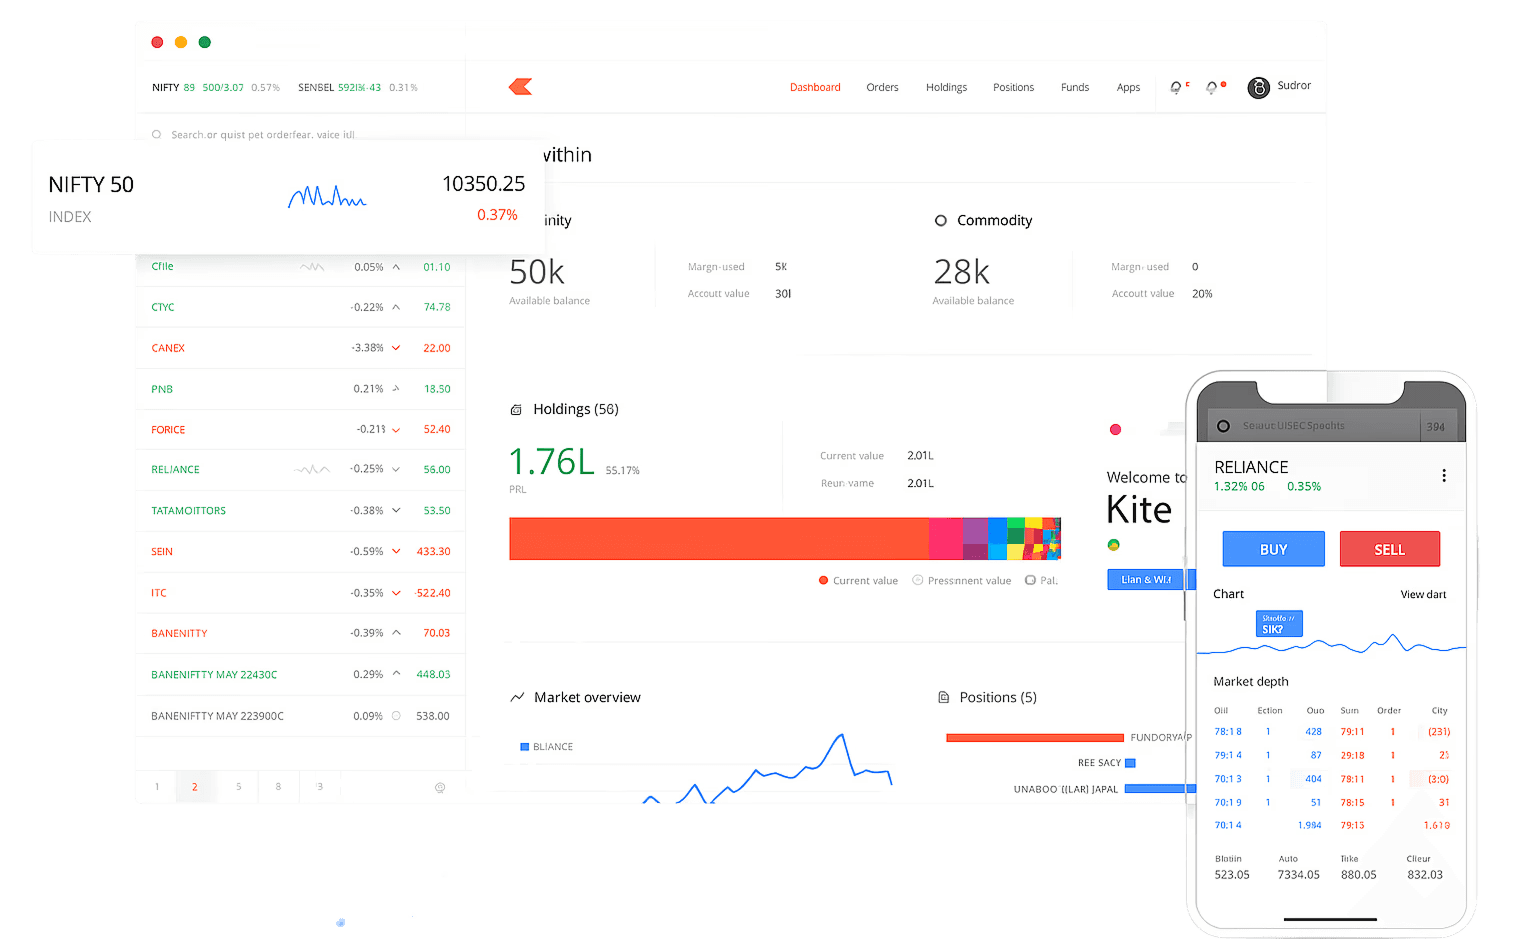Select watchlist page 2 tab

pyautogui.click(x=195, y=787)
